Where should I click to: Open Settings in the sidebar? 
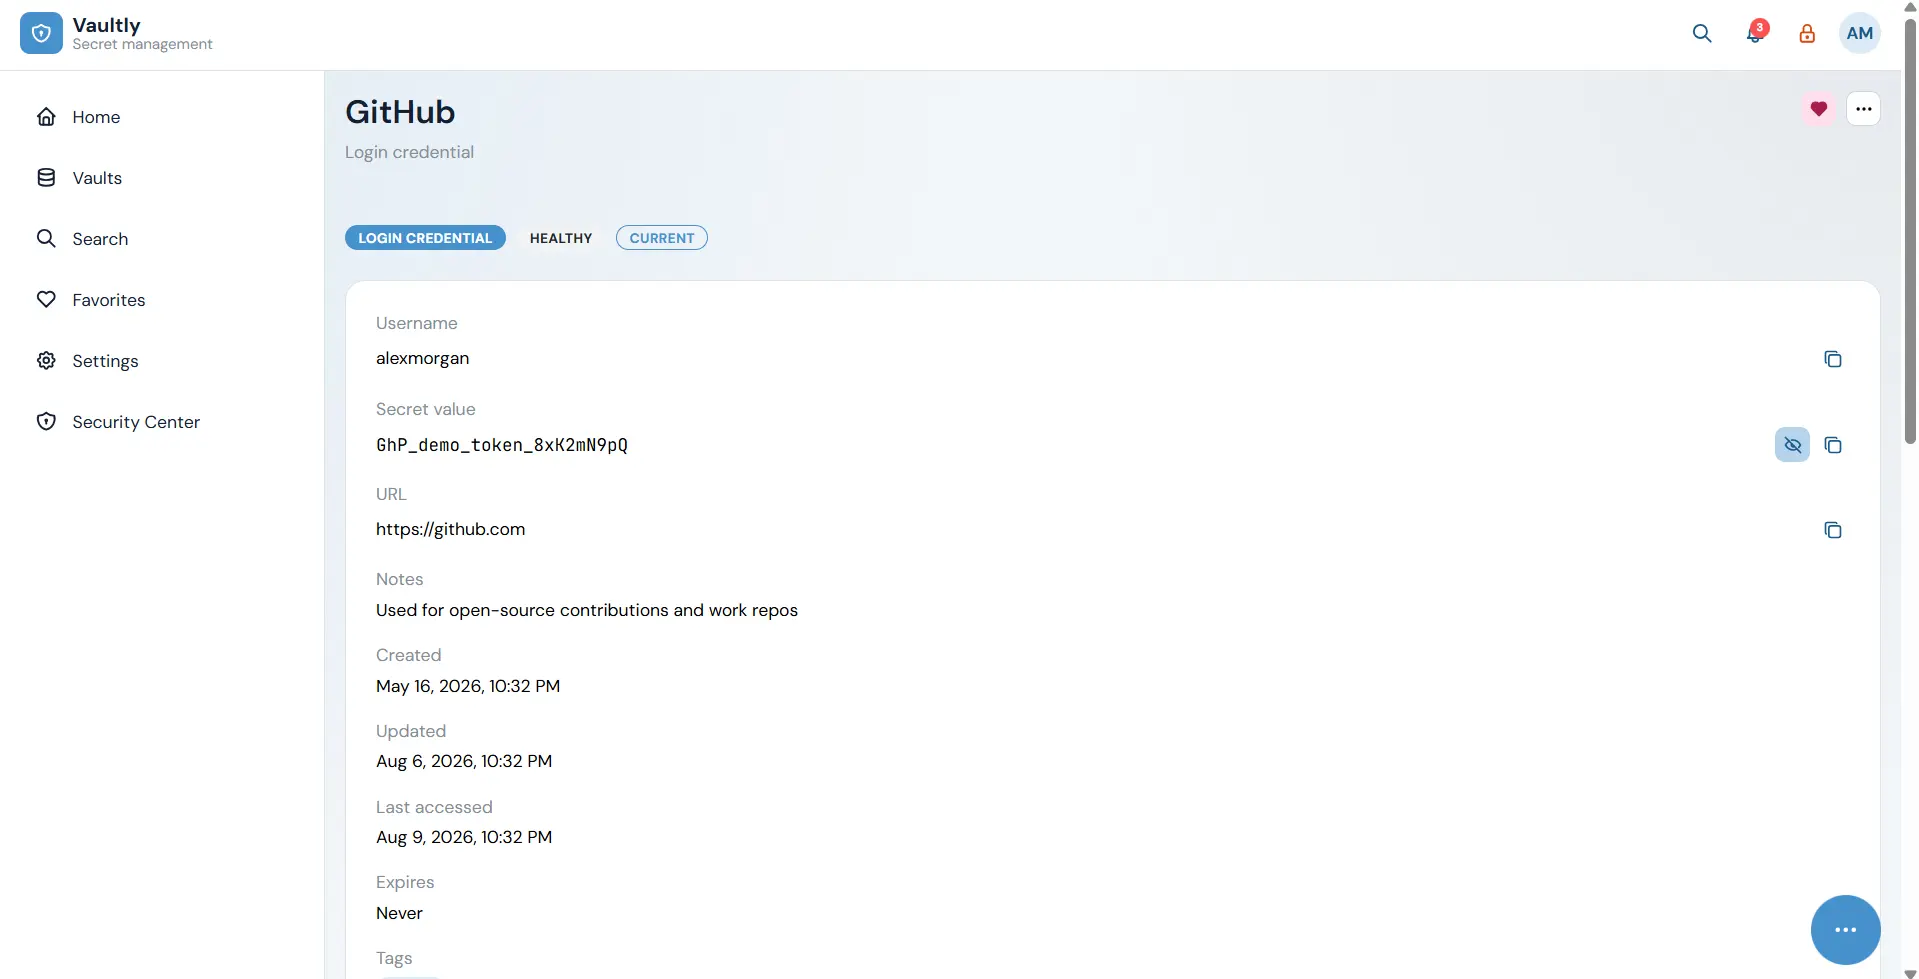coord(162,361)
